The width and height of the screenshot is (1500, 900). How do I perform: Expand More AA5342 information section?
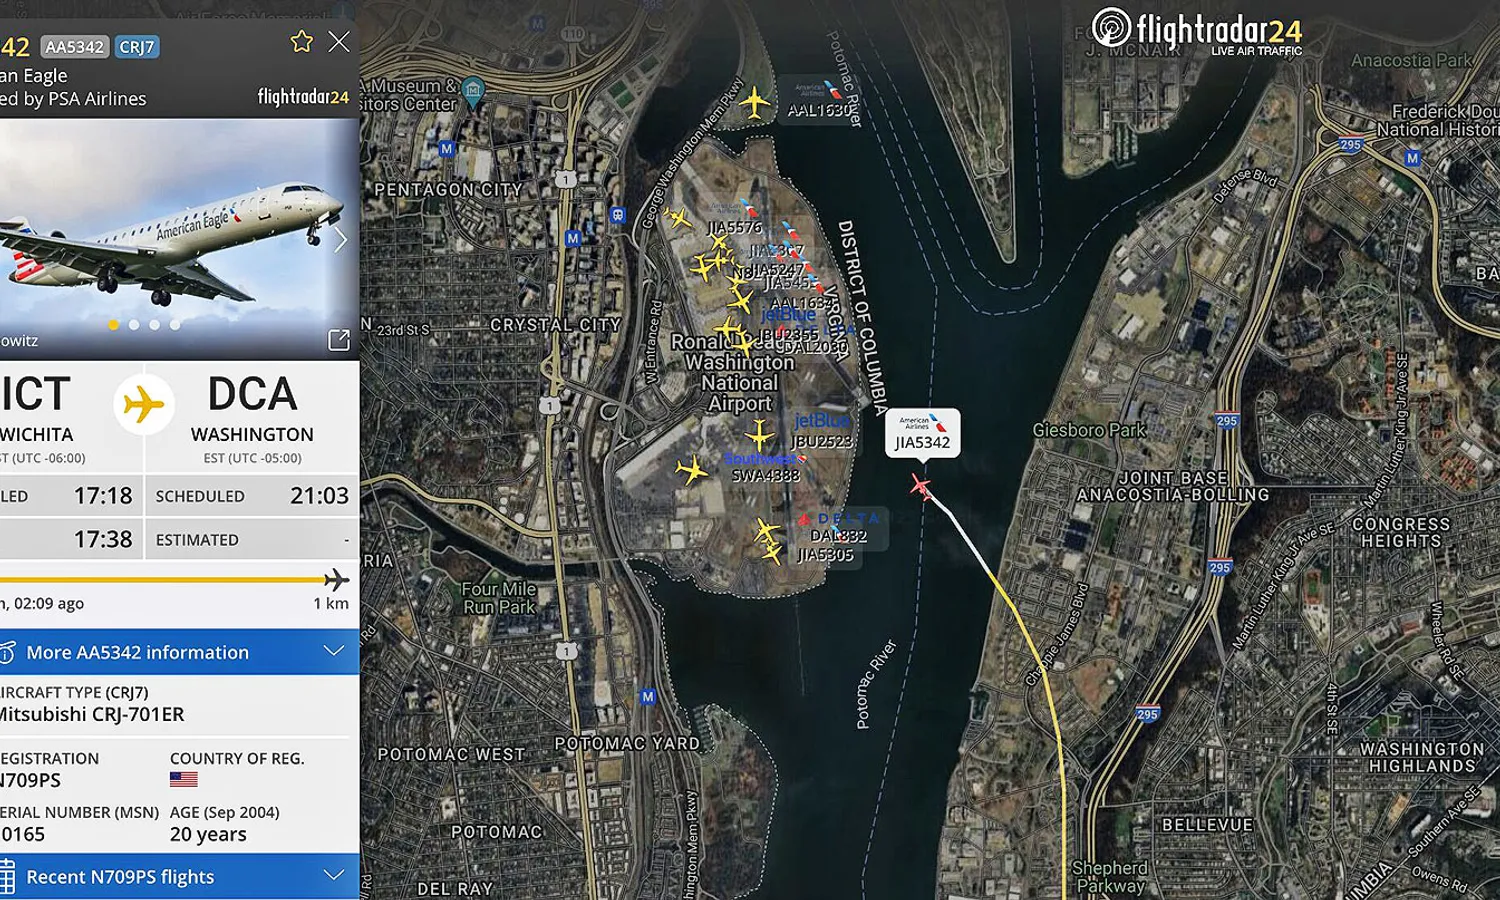click(x=180, y=652)
